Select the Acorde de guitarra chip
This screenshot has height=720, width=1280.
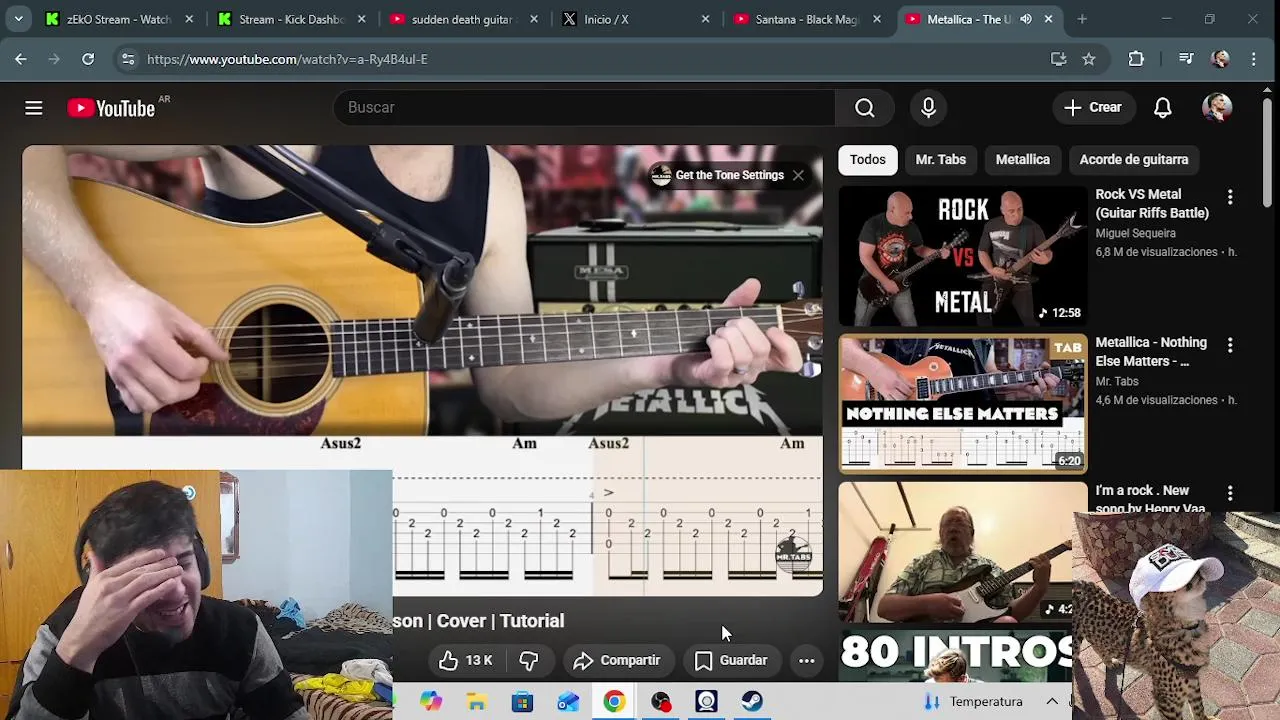point(1134,160)
